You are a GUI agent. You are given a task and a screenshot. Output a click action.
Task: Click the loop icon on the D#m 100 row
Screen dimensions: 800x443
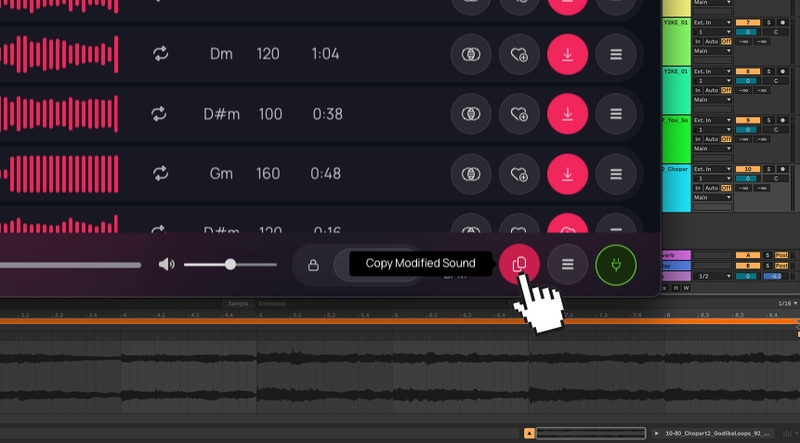pos(159,113)
